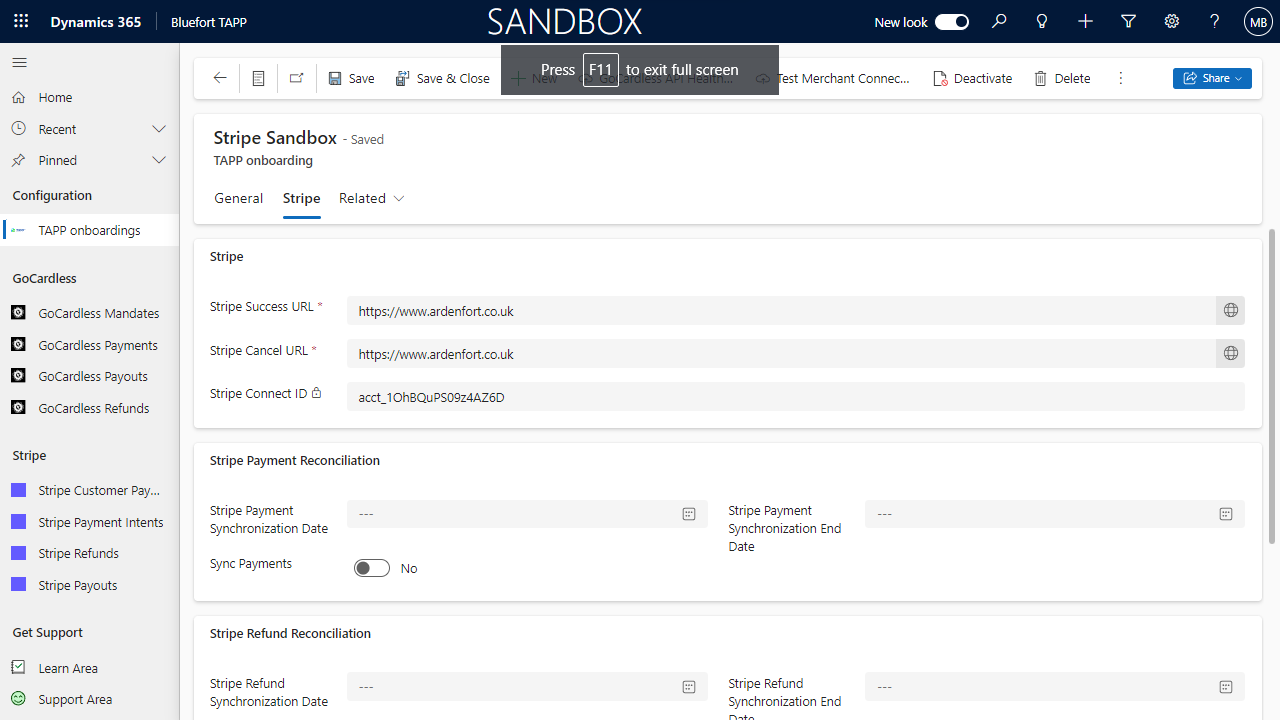
Task: Go to Home in sidebar
Action: coord(90,97)
